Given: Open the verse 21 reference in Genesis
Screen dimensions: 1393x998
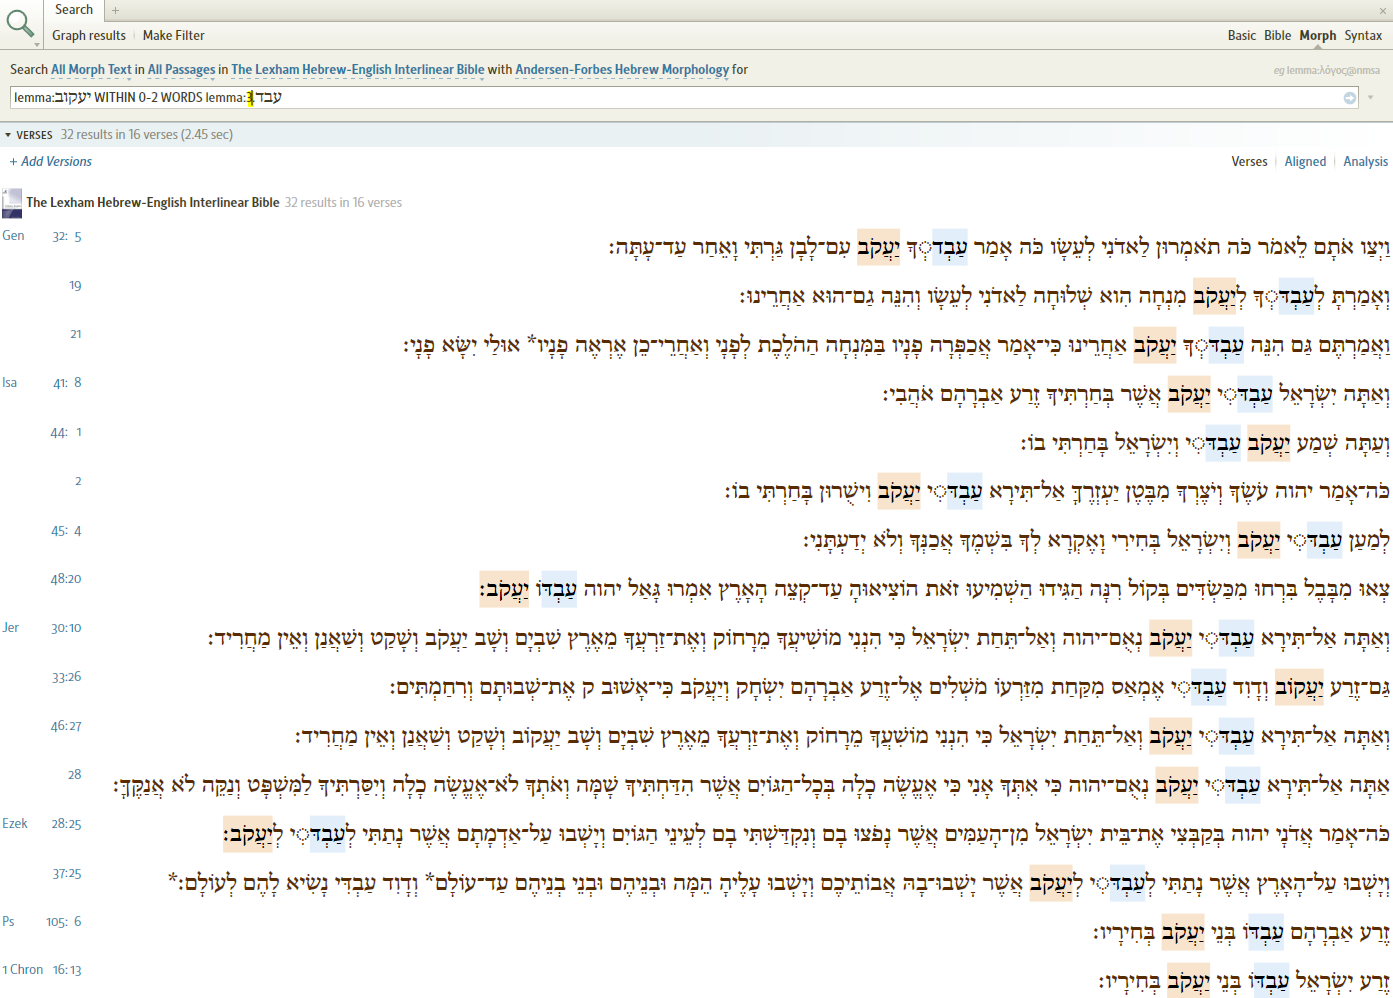Looking at the screenshot, I should (75, 334).
